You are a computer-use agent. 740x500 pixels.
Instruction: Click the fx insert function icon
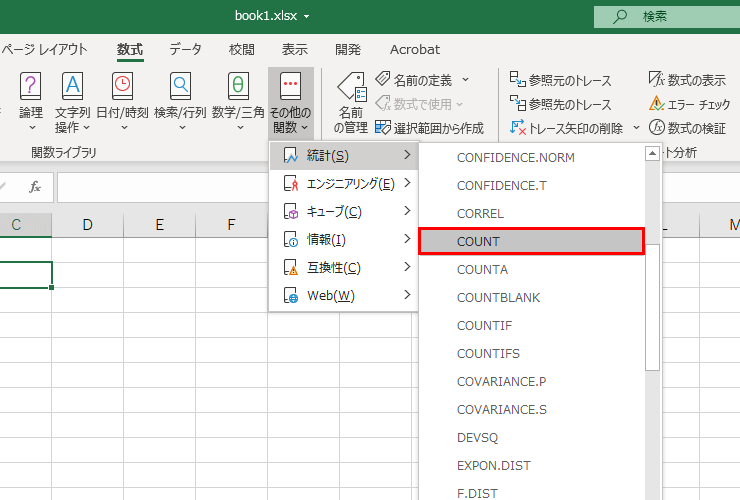click(x=34, y=187)
